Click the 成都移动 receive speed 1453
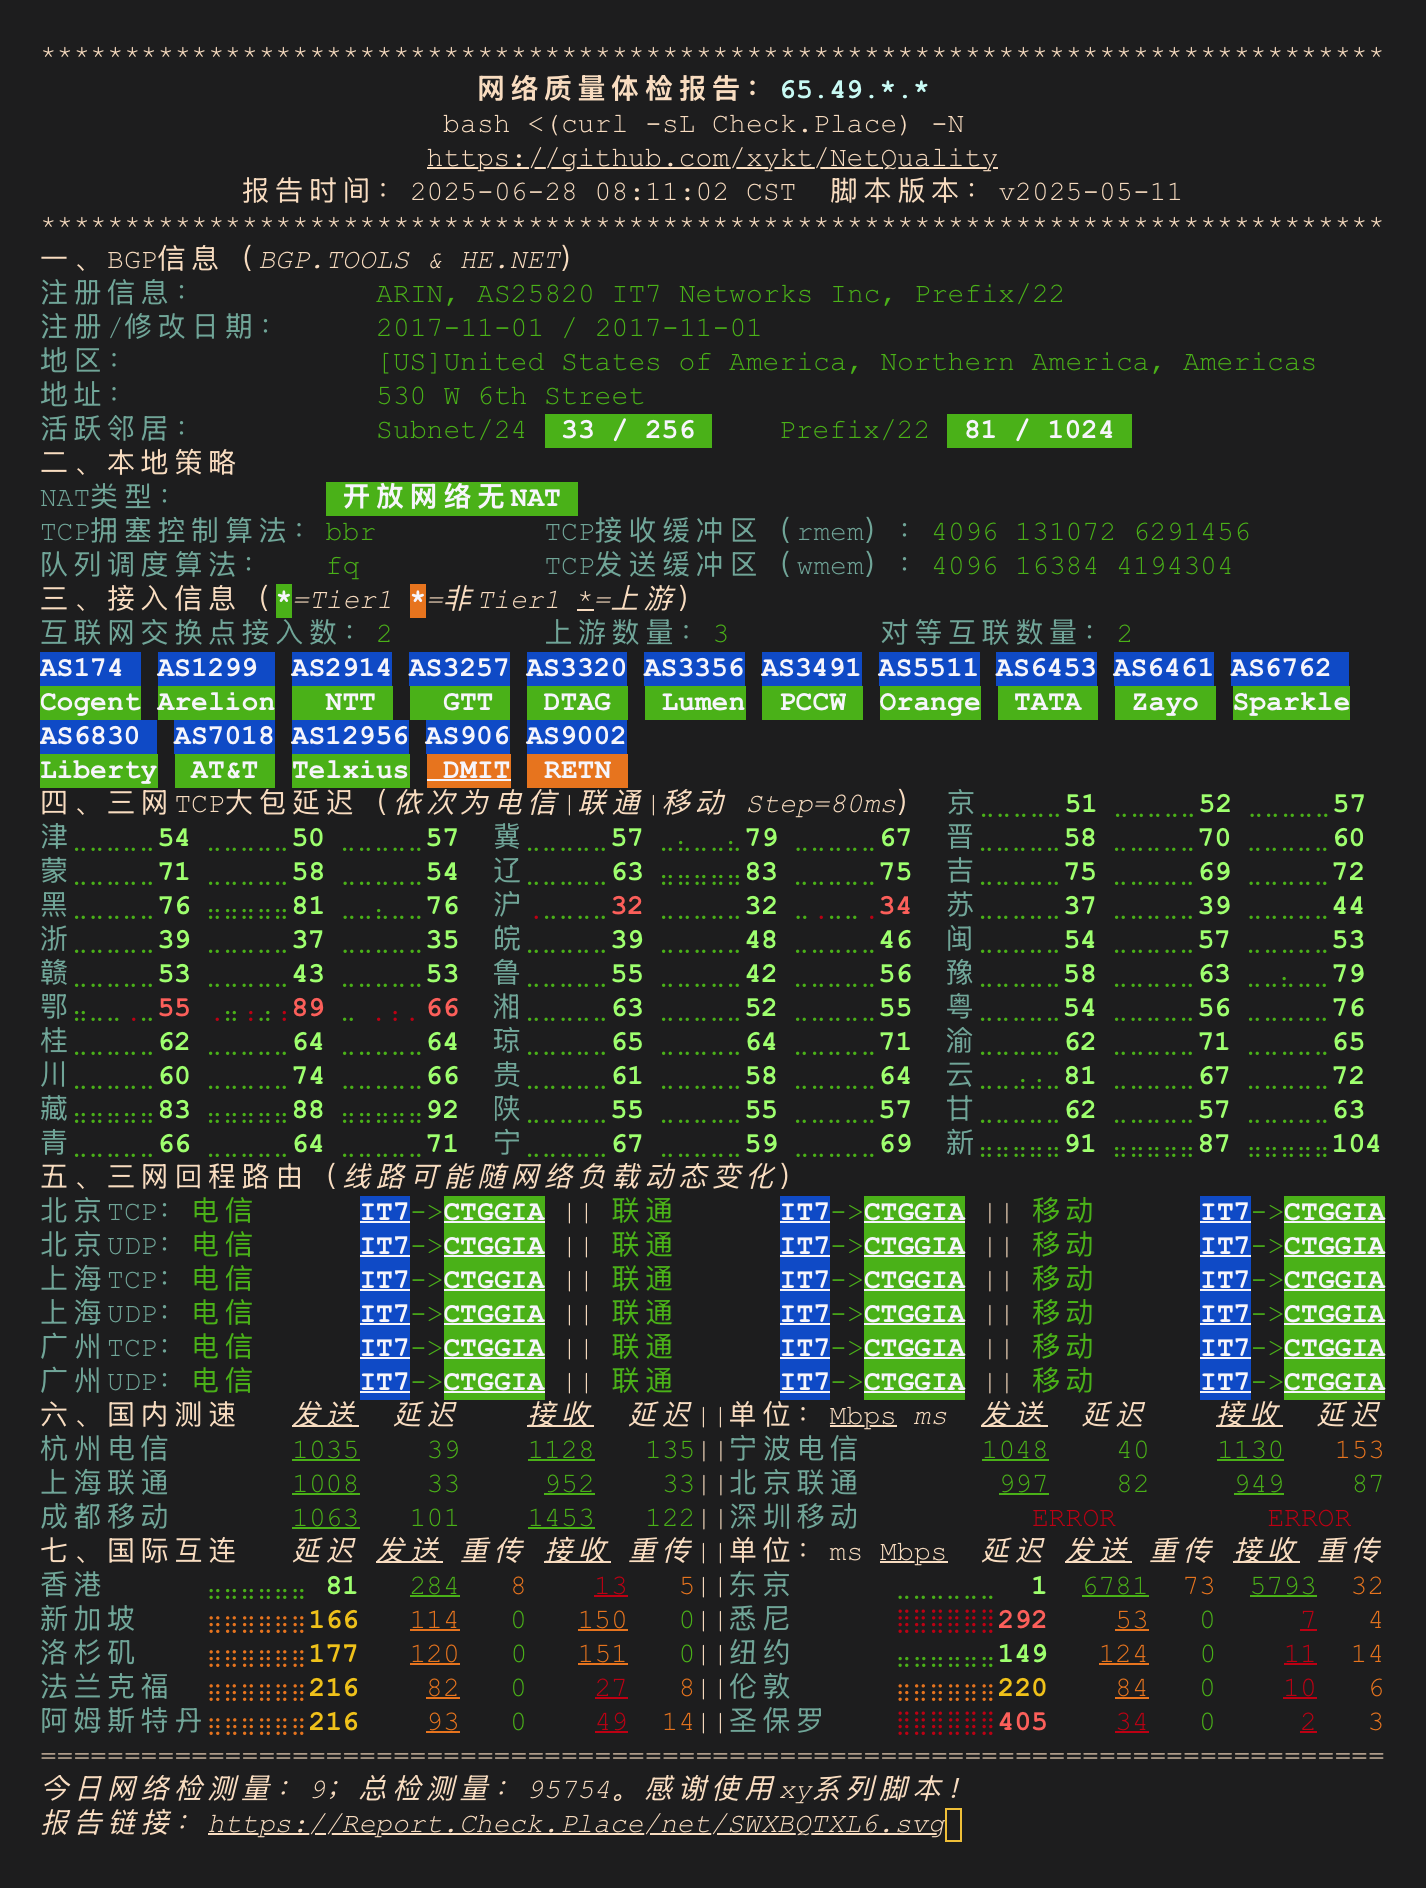 [x=561, y=1518]
